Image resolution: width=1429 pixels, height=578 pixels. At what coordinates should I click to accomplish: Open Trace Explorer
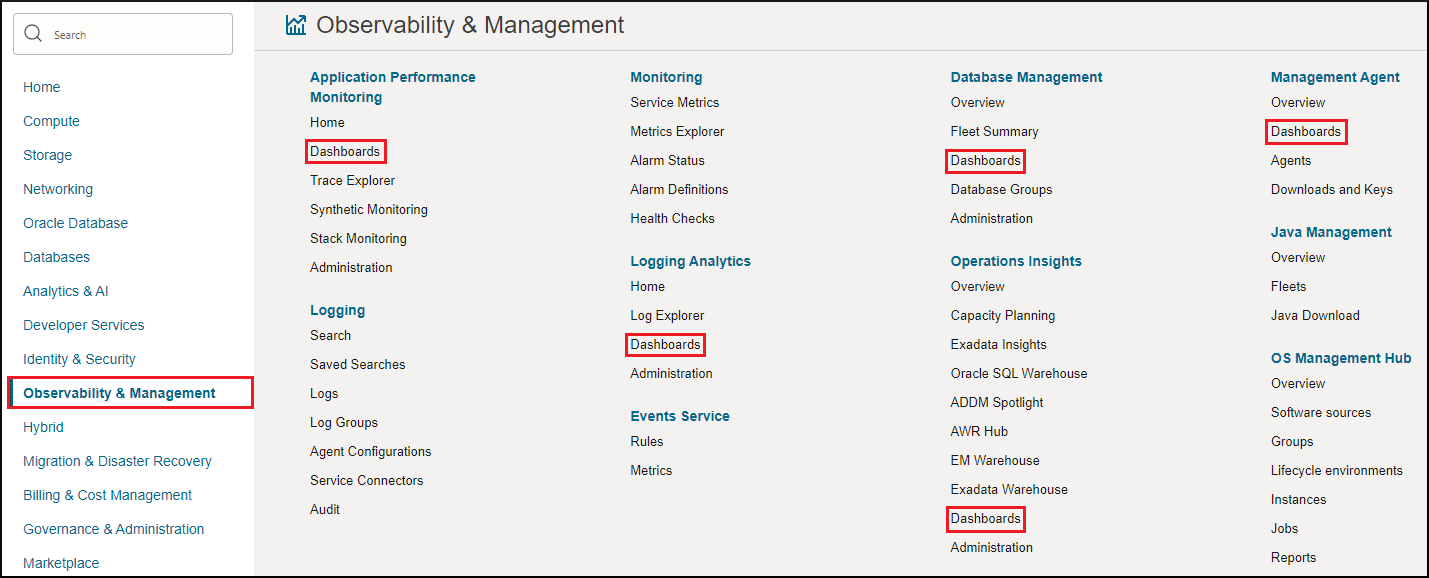click(352, 180)
